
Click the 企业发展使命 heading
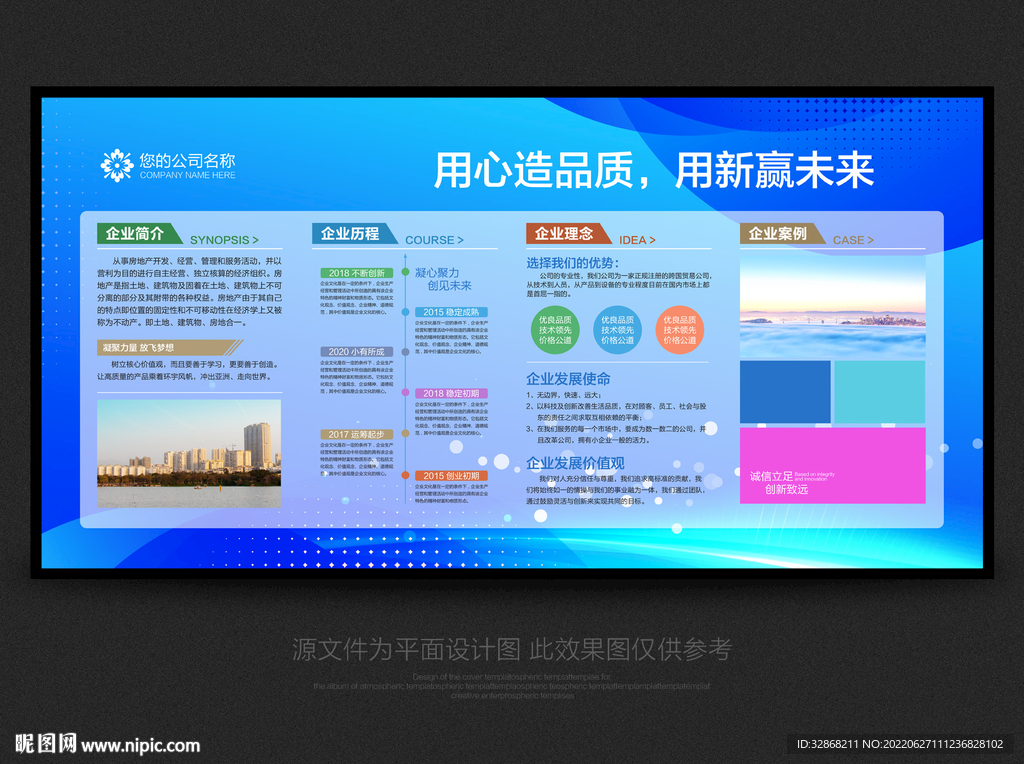[x=568, y=379]
